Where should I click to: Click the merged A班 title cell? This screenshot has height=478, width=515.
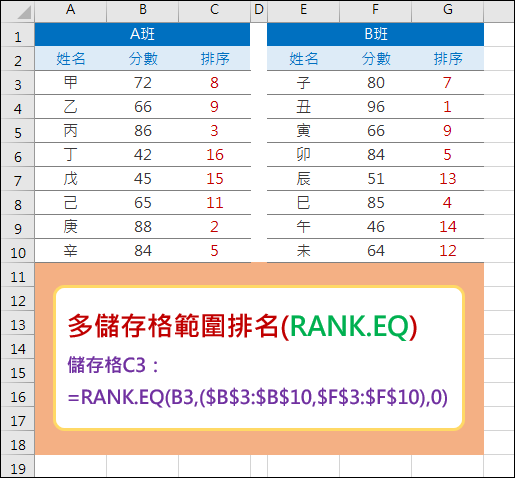[142, 34]
